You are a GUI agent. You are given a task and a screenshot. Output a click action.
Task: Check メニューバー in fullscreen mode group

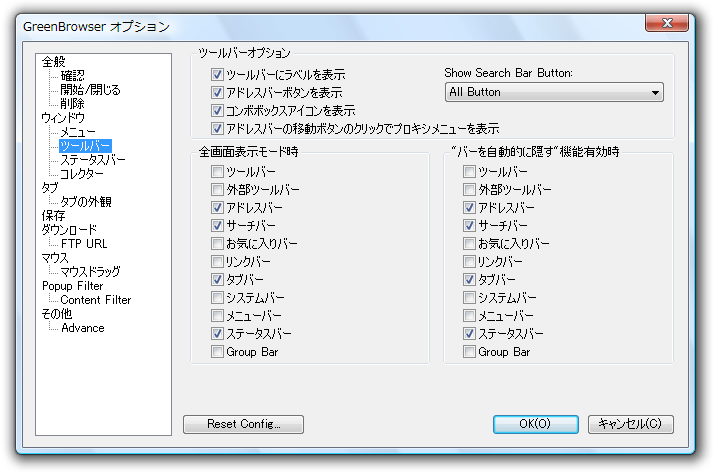[x=217, y=315]
